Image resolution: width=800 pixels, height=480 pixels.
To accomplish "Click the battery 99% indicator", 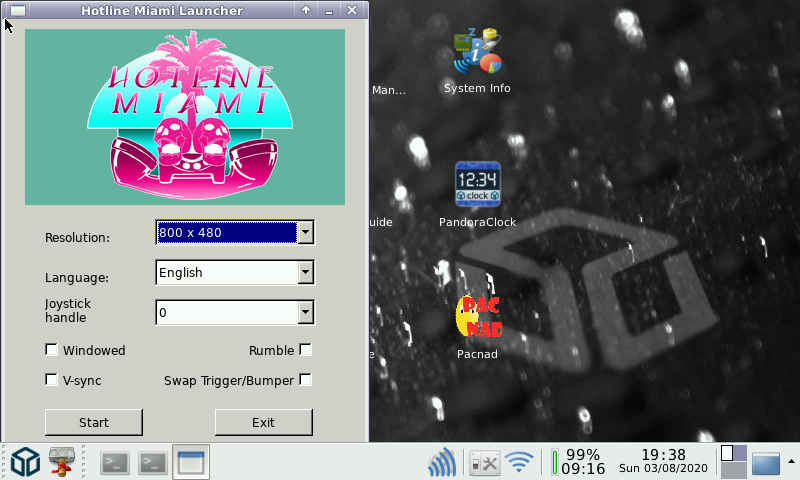I will click(x=580, y=462).
